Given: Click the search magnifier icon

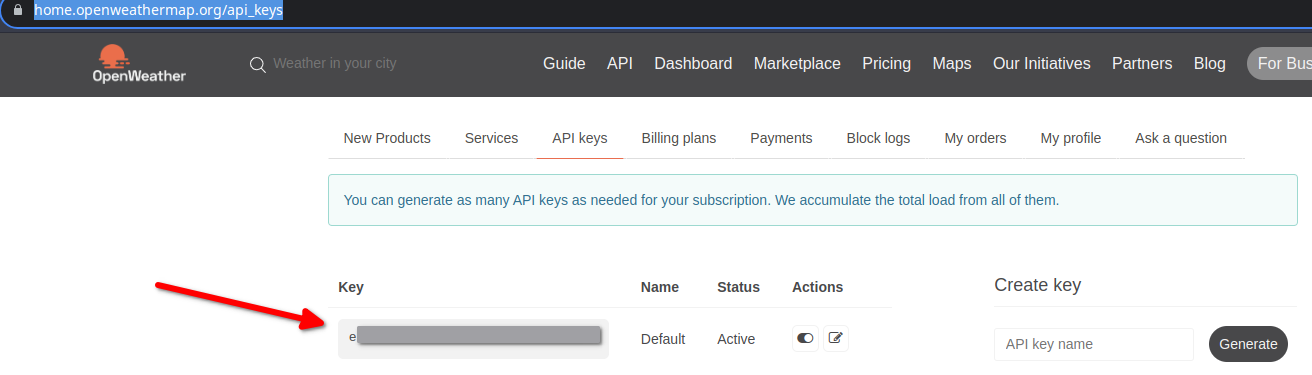Looking at the screenshot, I should pyautogui.click(x=257, y=64).
